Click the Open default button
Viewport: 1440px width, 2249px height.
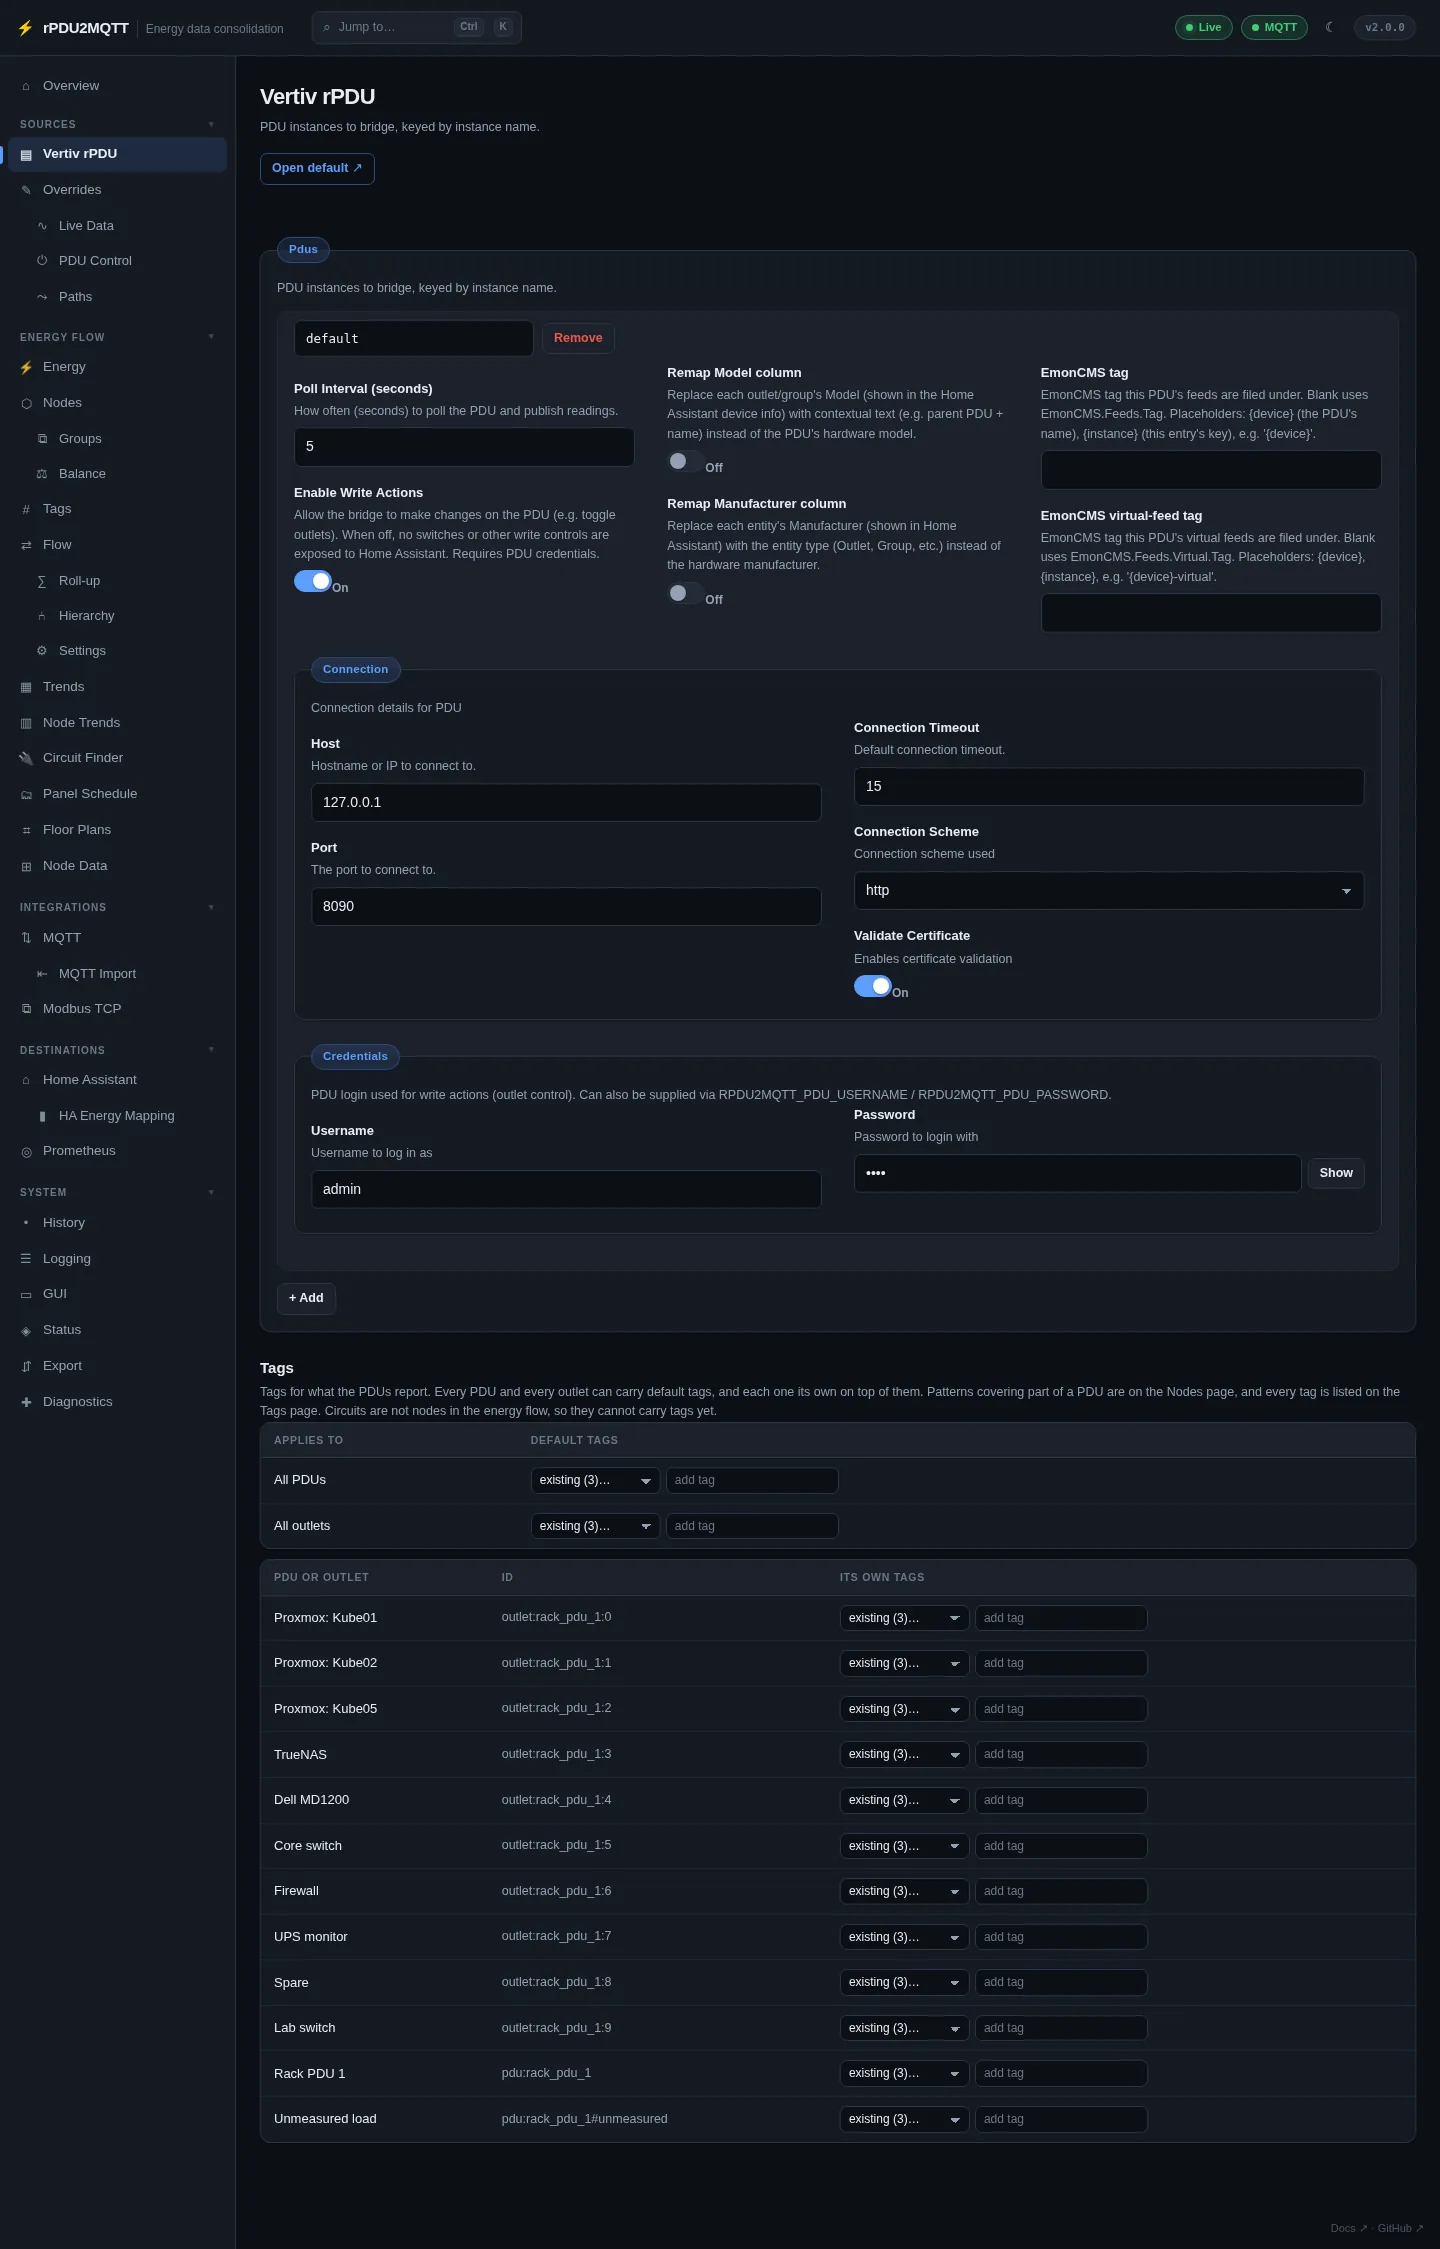pyautogui.click(x=317, y=168)
